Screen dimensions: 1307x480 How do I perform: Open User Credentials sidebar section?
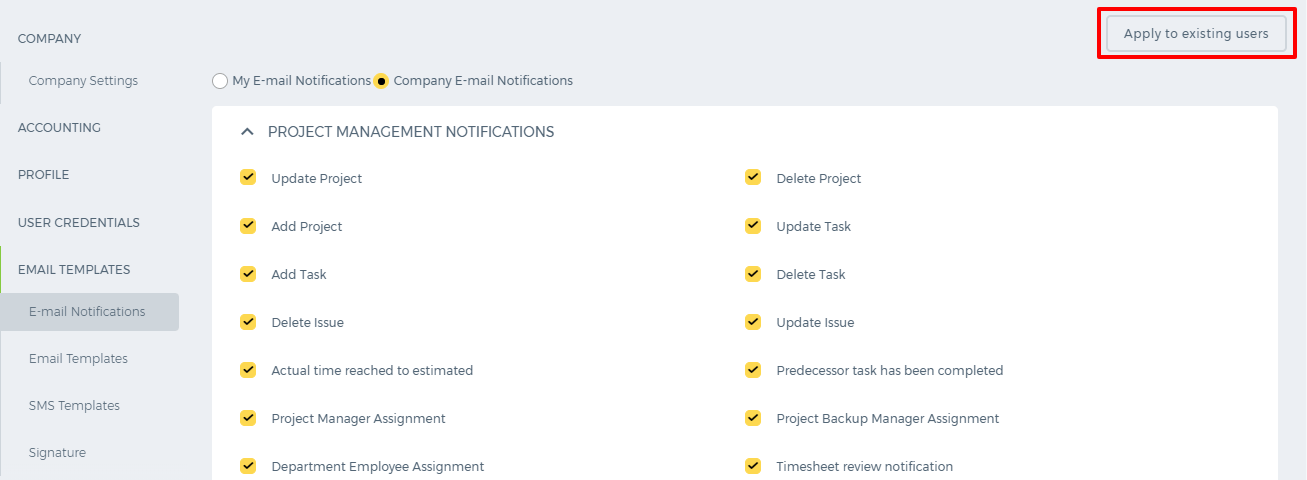[x=79, y=222]
